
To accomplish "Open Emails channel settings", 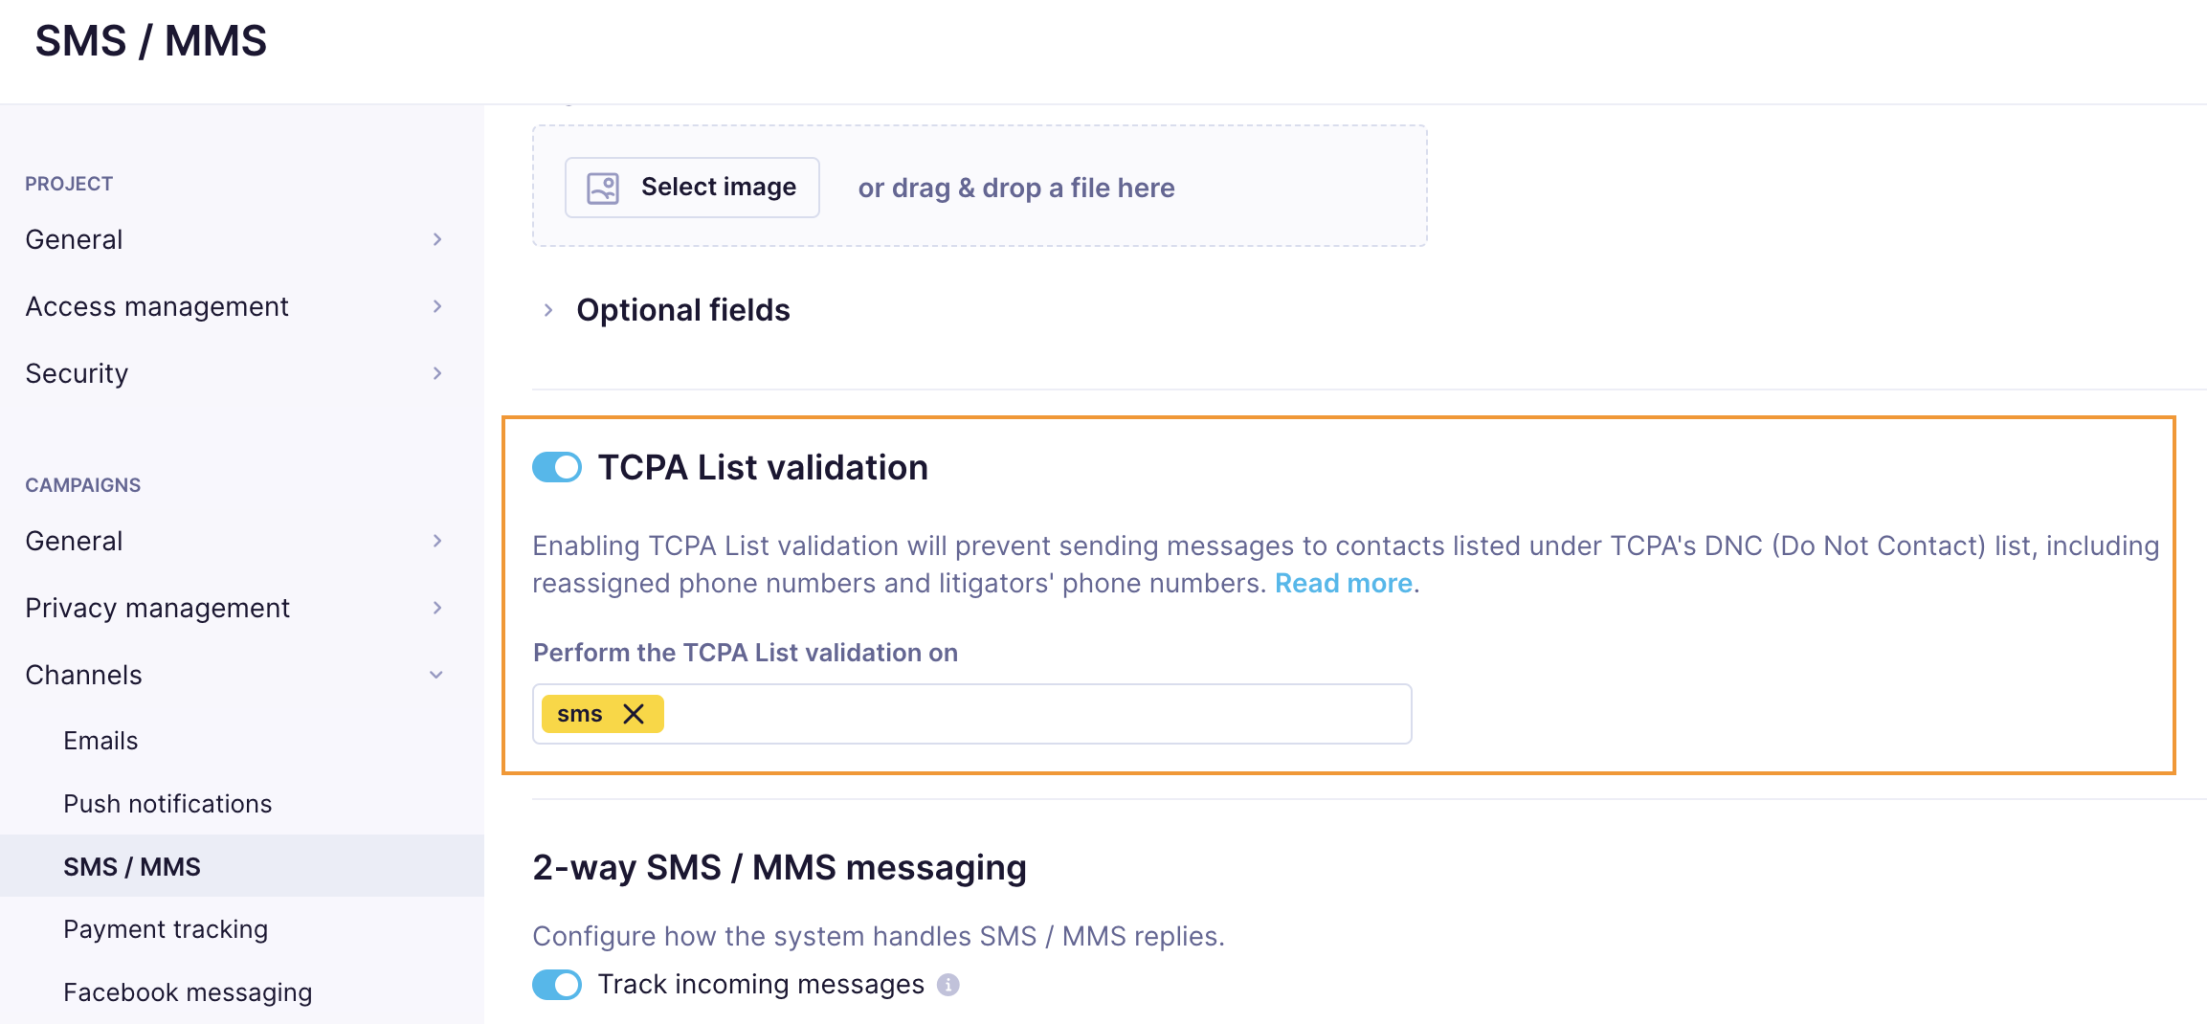I will click(101, 741).
